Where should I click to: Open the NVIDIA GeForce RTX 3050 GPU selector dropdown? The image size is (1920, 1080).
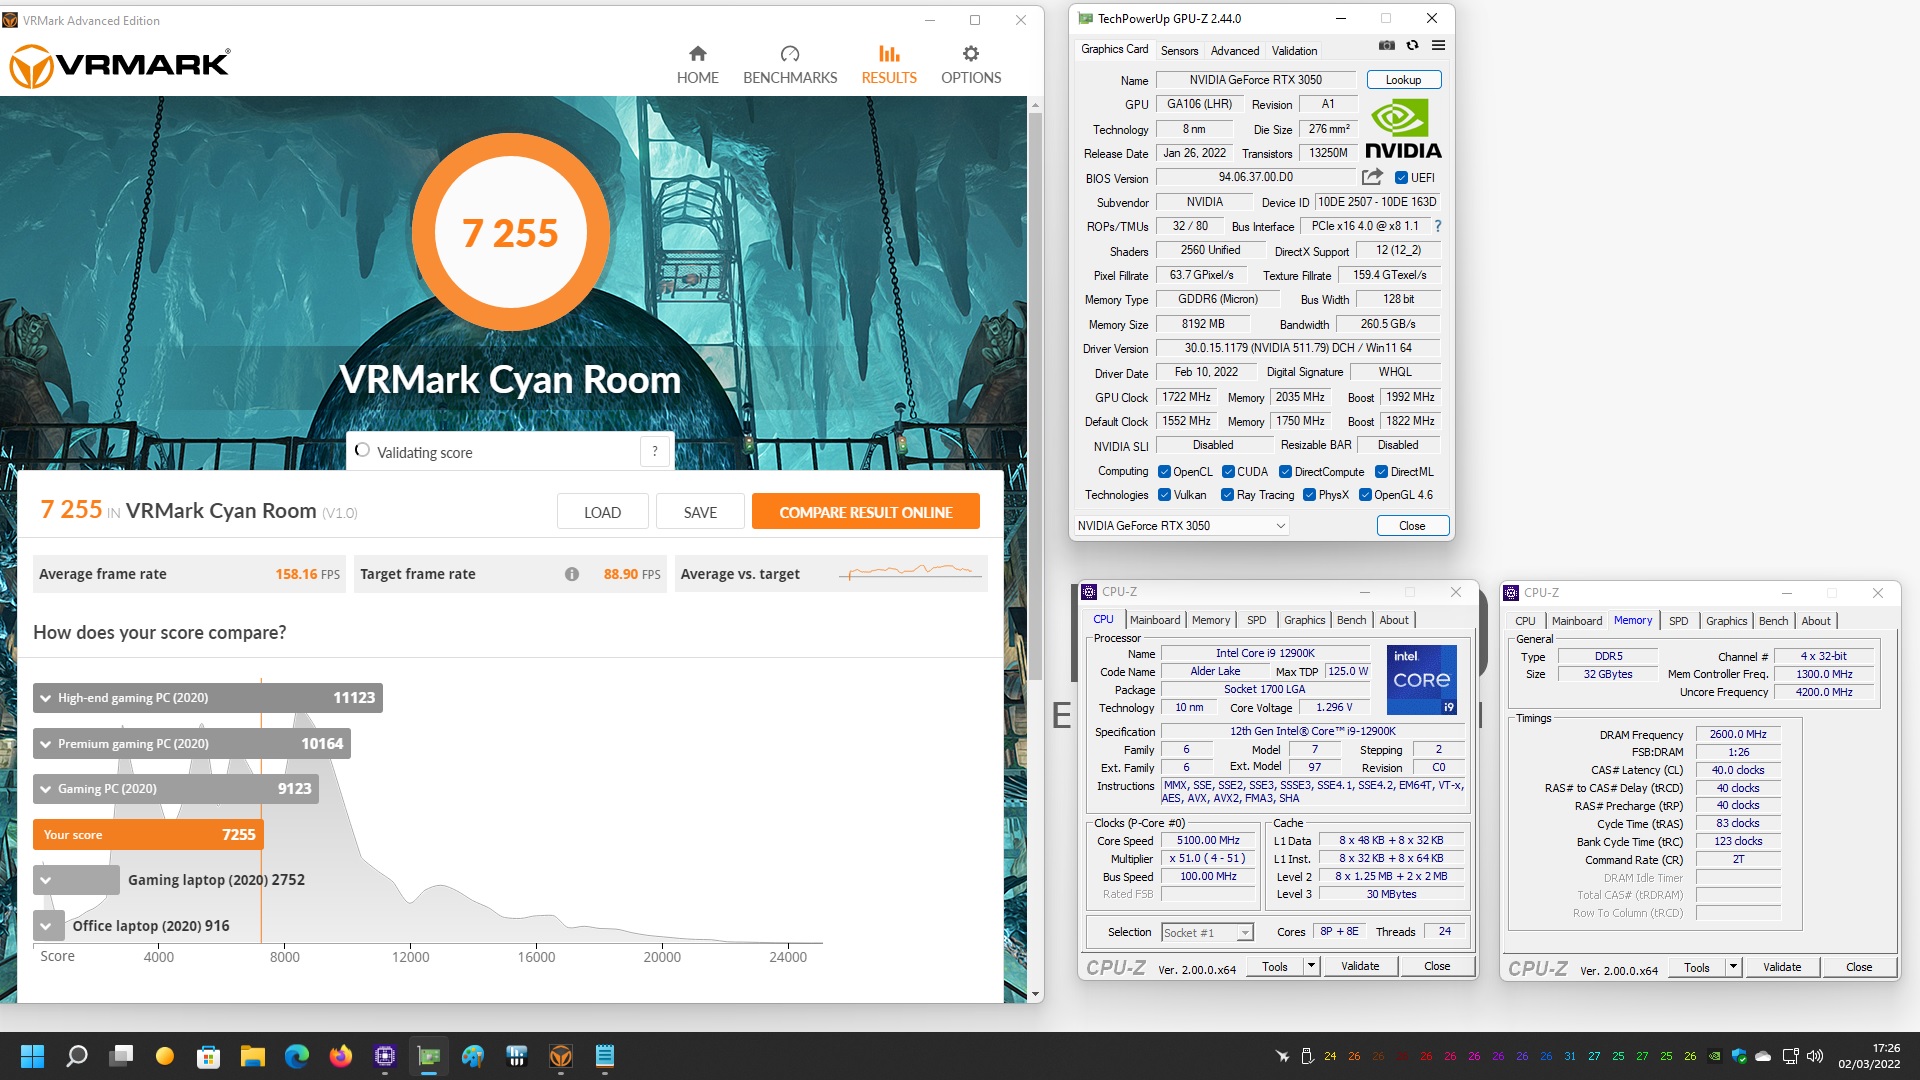(x=1181, y=526)
